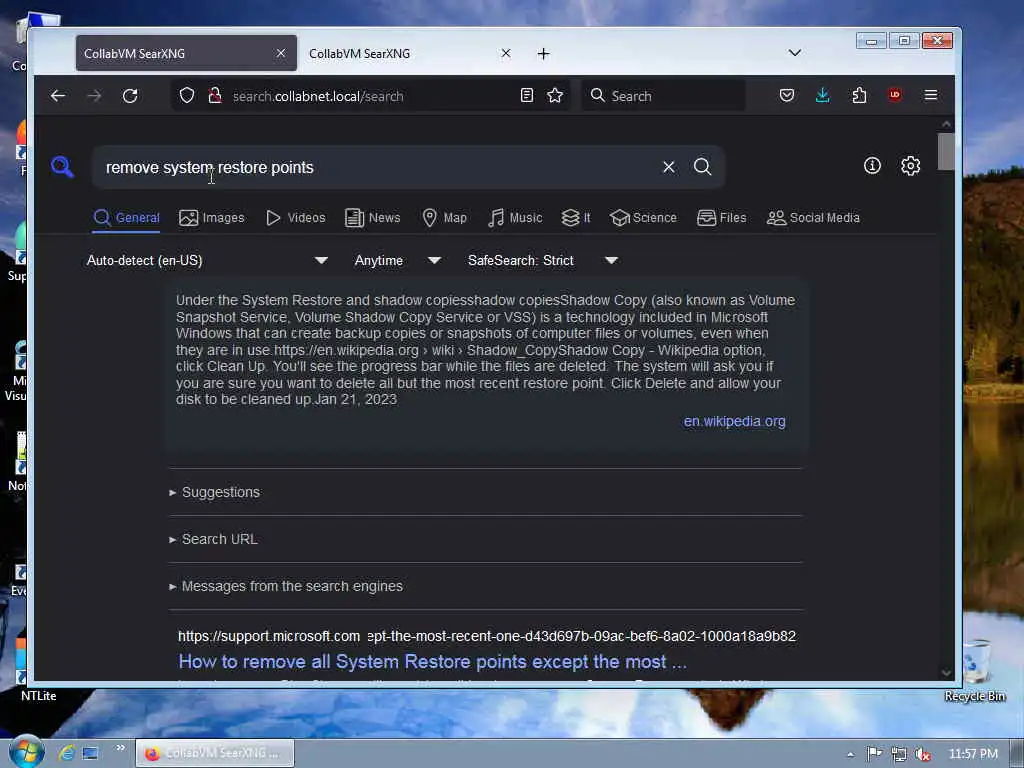Click the remove system restore points query field

click(376, 167)
